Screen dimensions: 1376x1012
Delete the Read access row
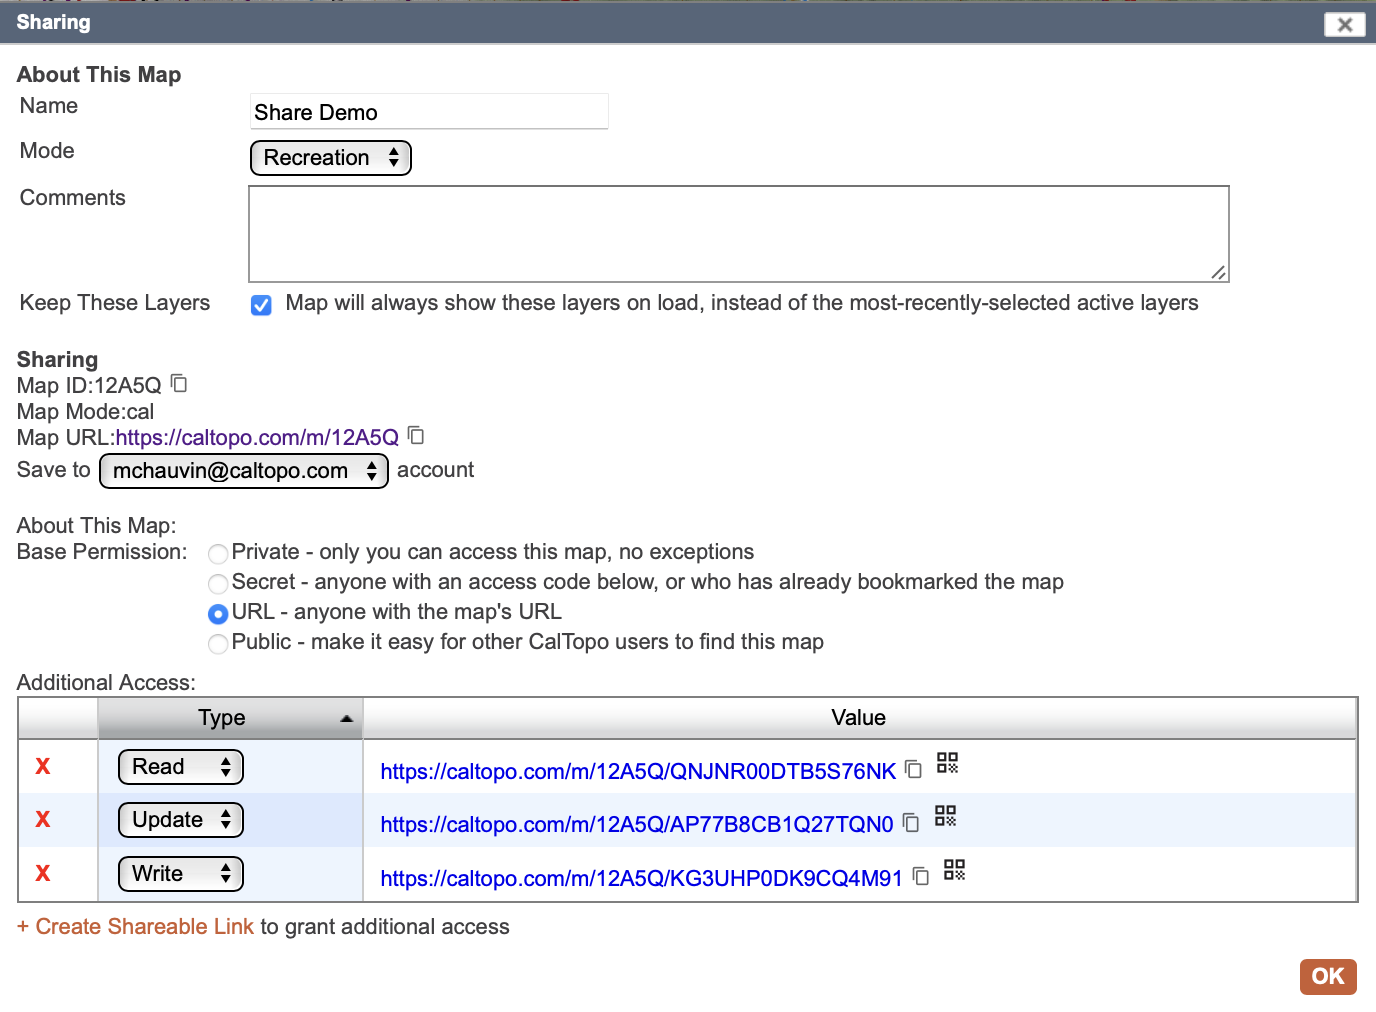click(x=43, y=767)
